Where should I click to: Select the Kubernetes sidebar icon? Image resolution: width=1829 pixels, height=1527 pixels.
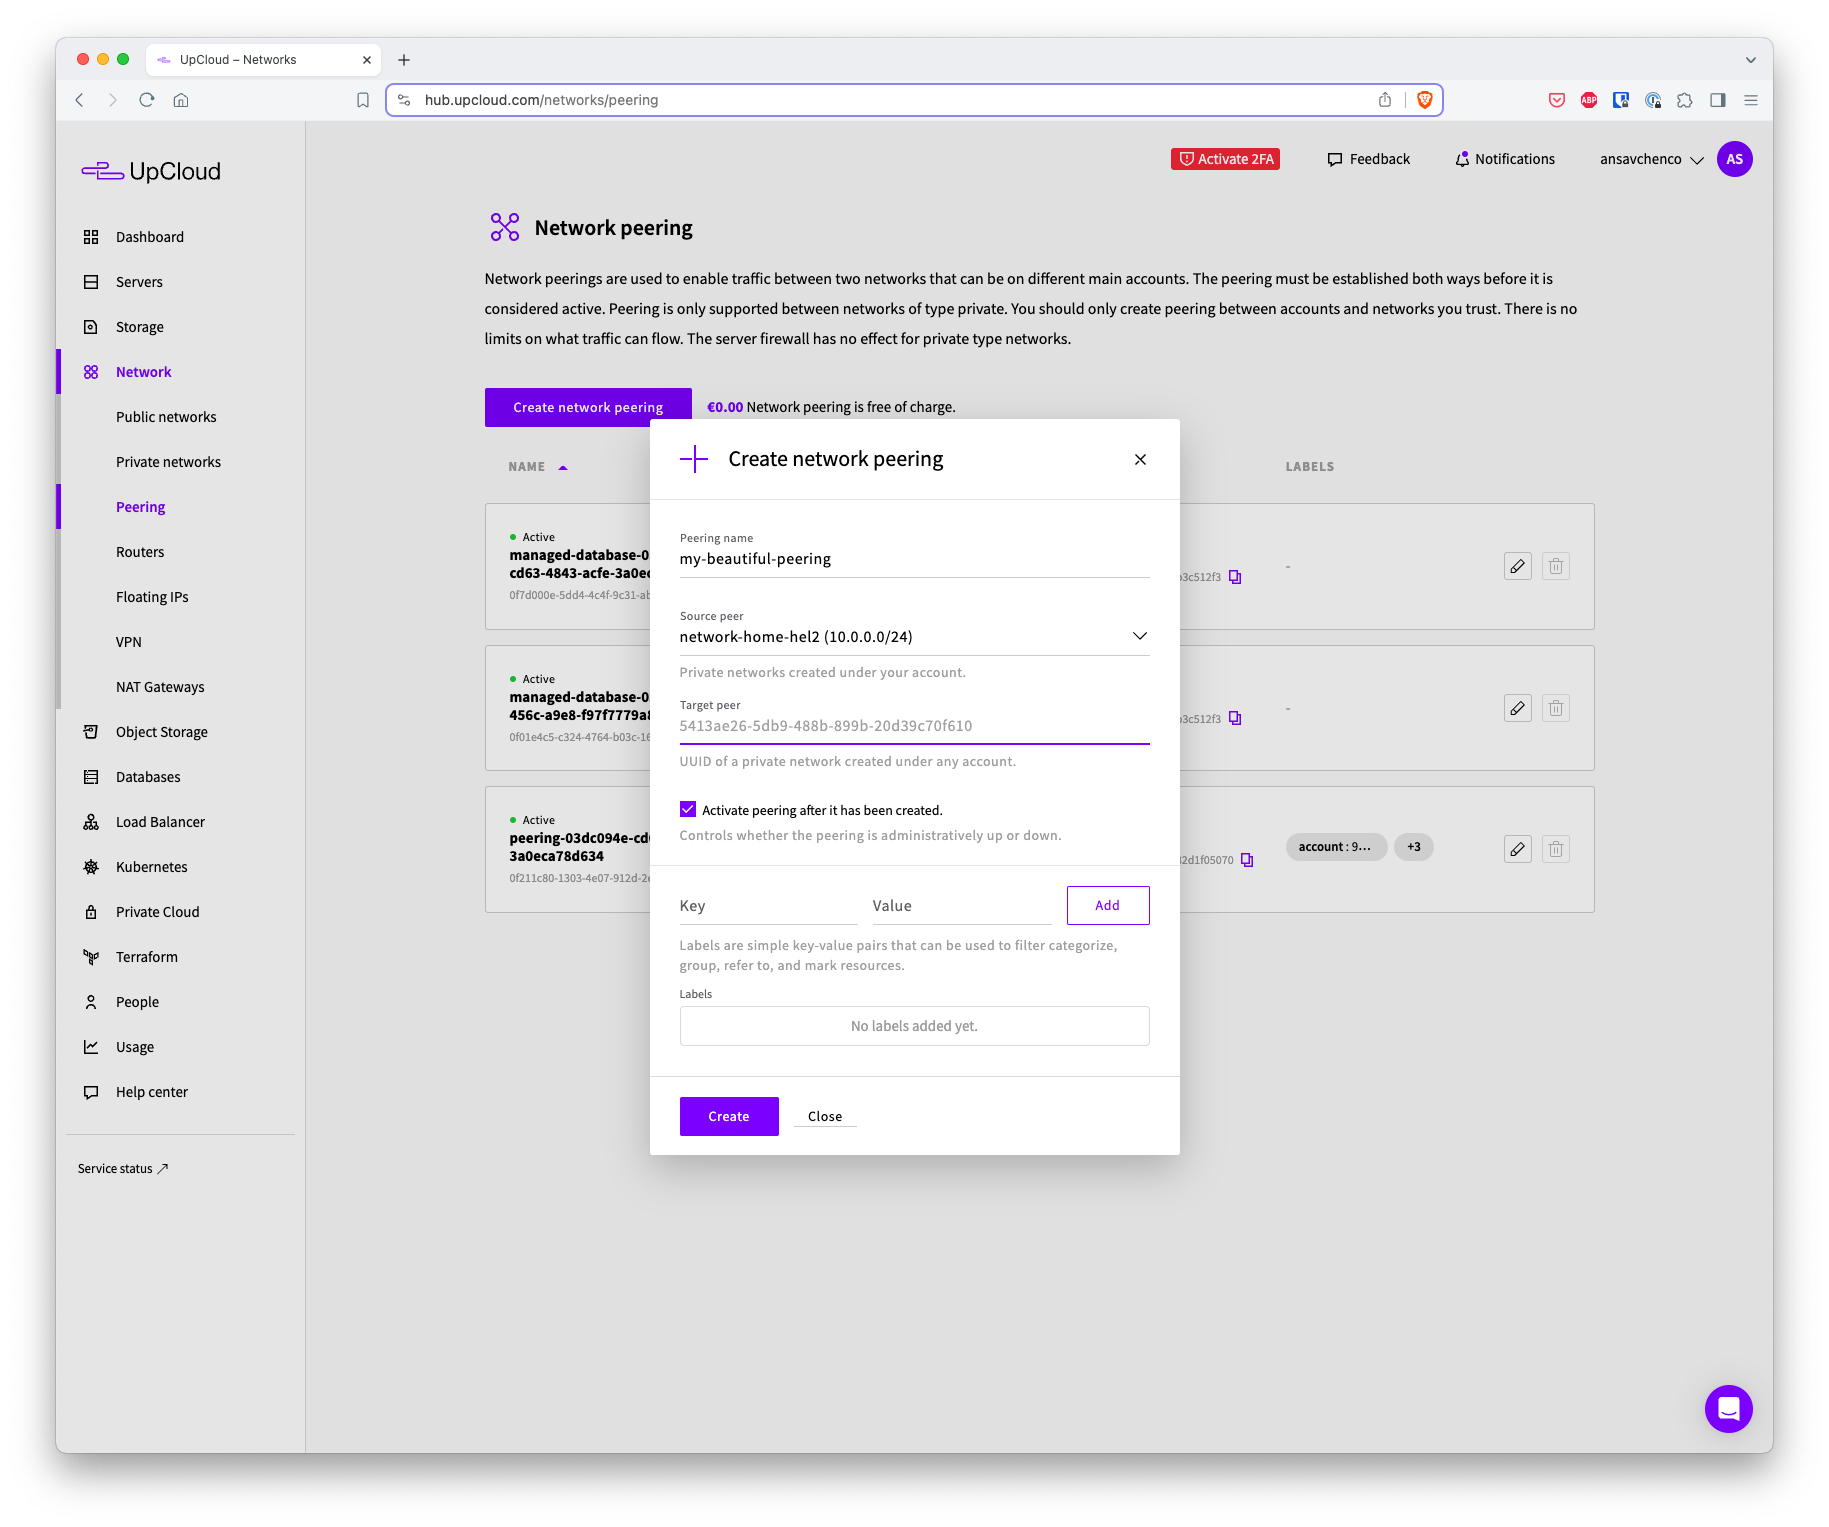(91, 866)
